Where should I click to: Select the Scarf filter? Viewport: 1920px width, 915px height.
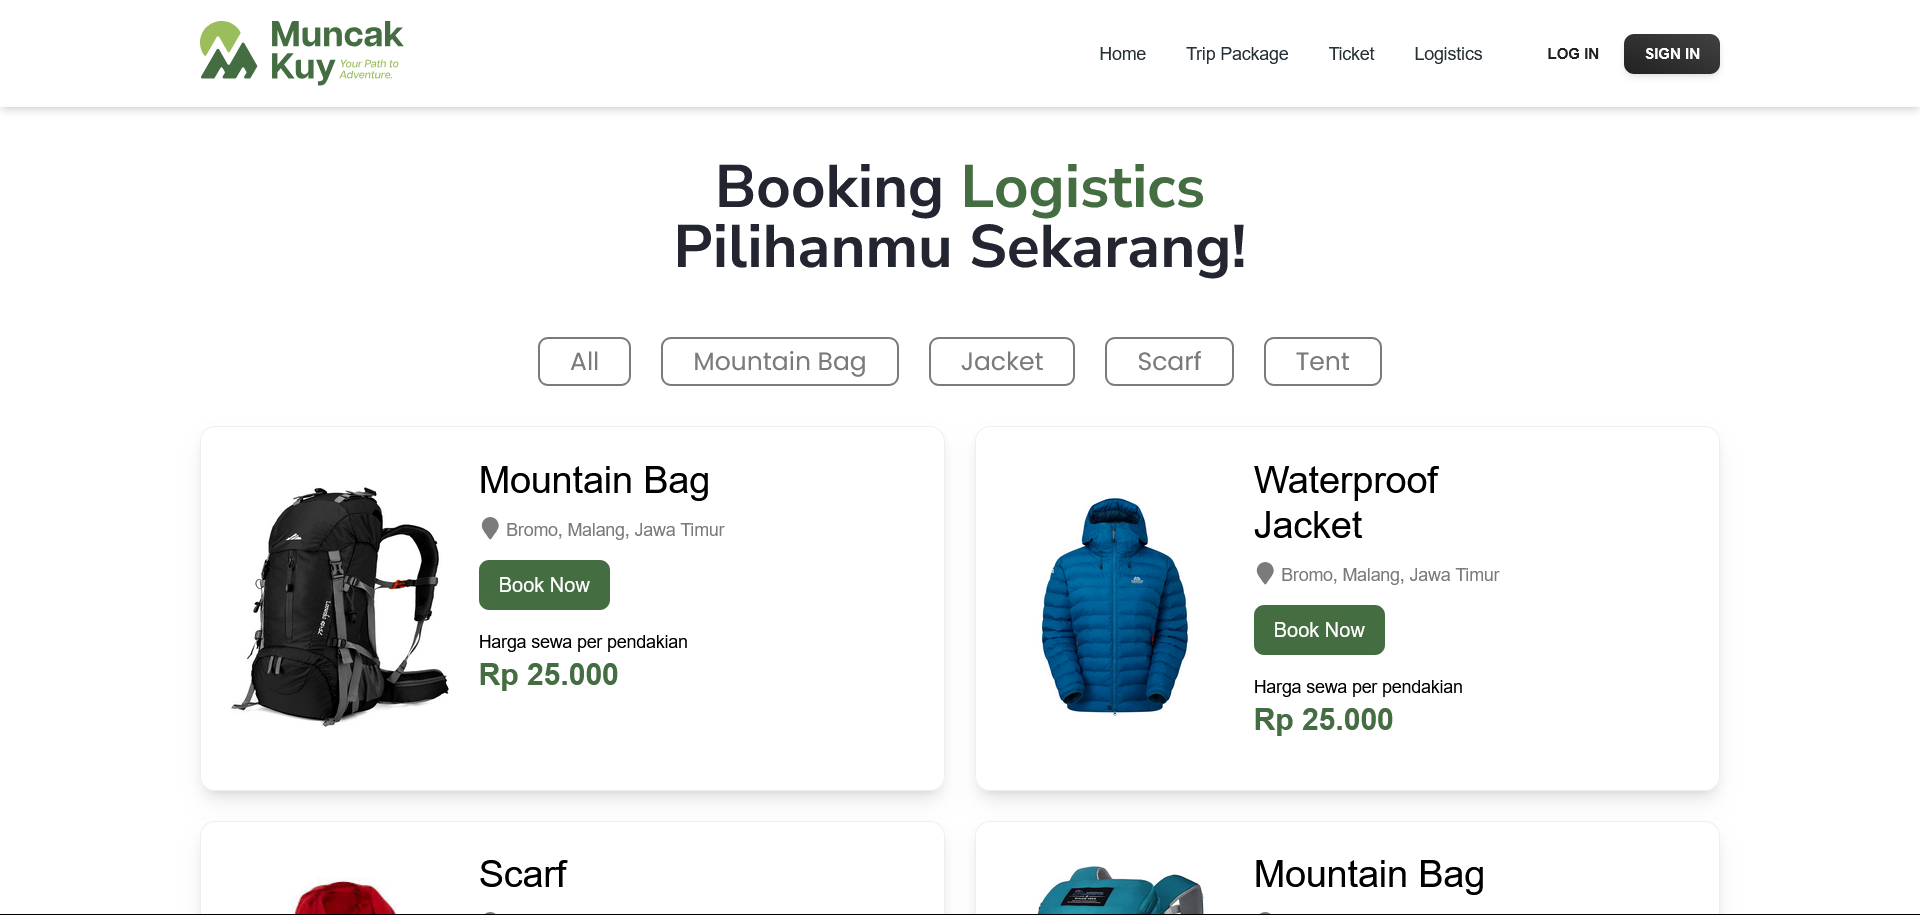pyautogui.click(x=1168, y=361)
